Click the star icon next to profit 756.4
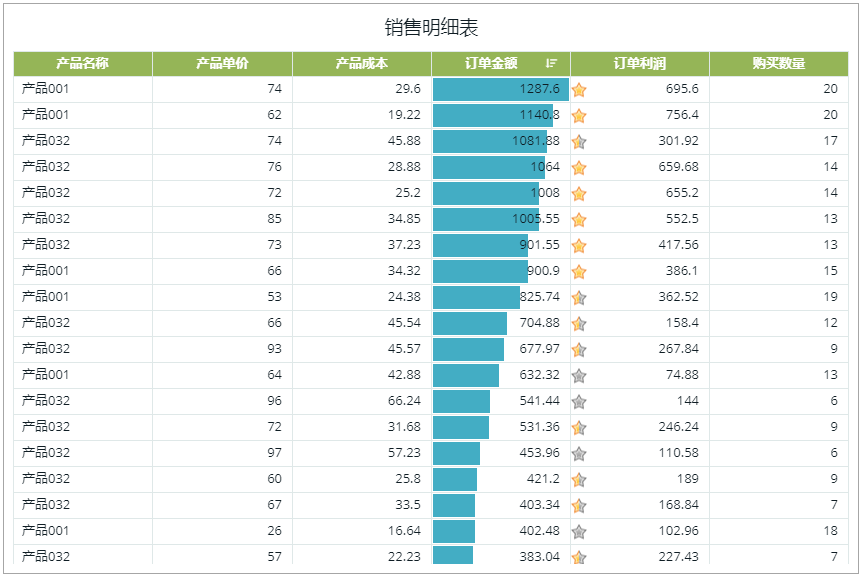Screen dimensions: 860x576 [x=579, y=116]
